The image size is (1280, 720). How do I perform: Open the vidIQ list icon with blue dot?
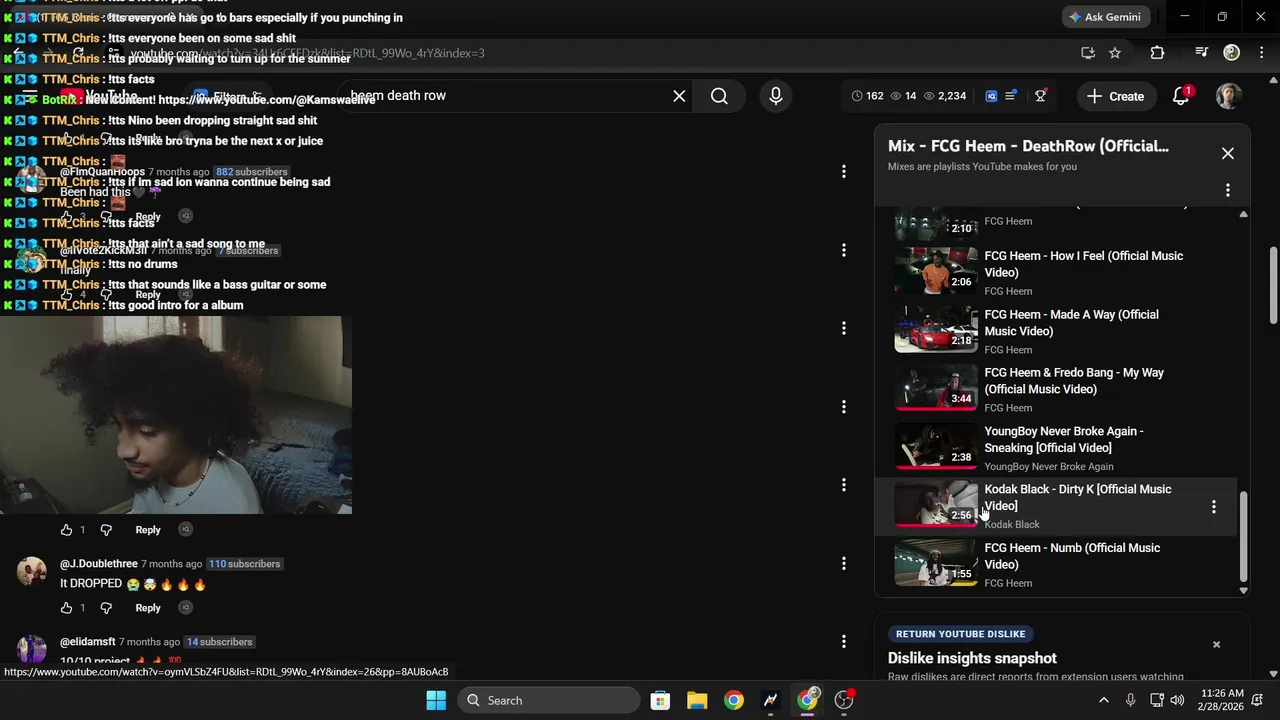[1011, 96]
